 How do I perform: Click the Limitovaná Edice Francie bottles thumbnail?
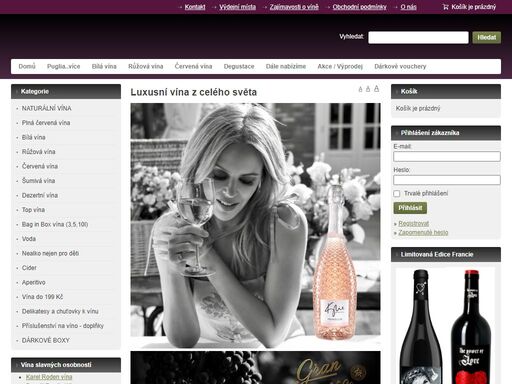446,326
